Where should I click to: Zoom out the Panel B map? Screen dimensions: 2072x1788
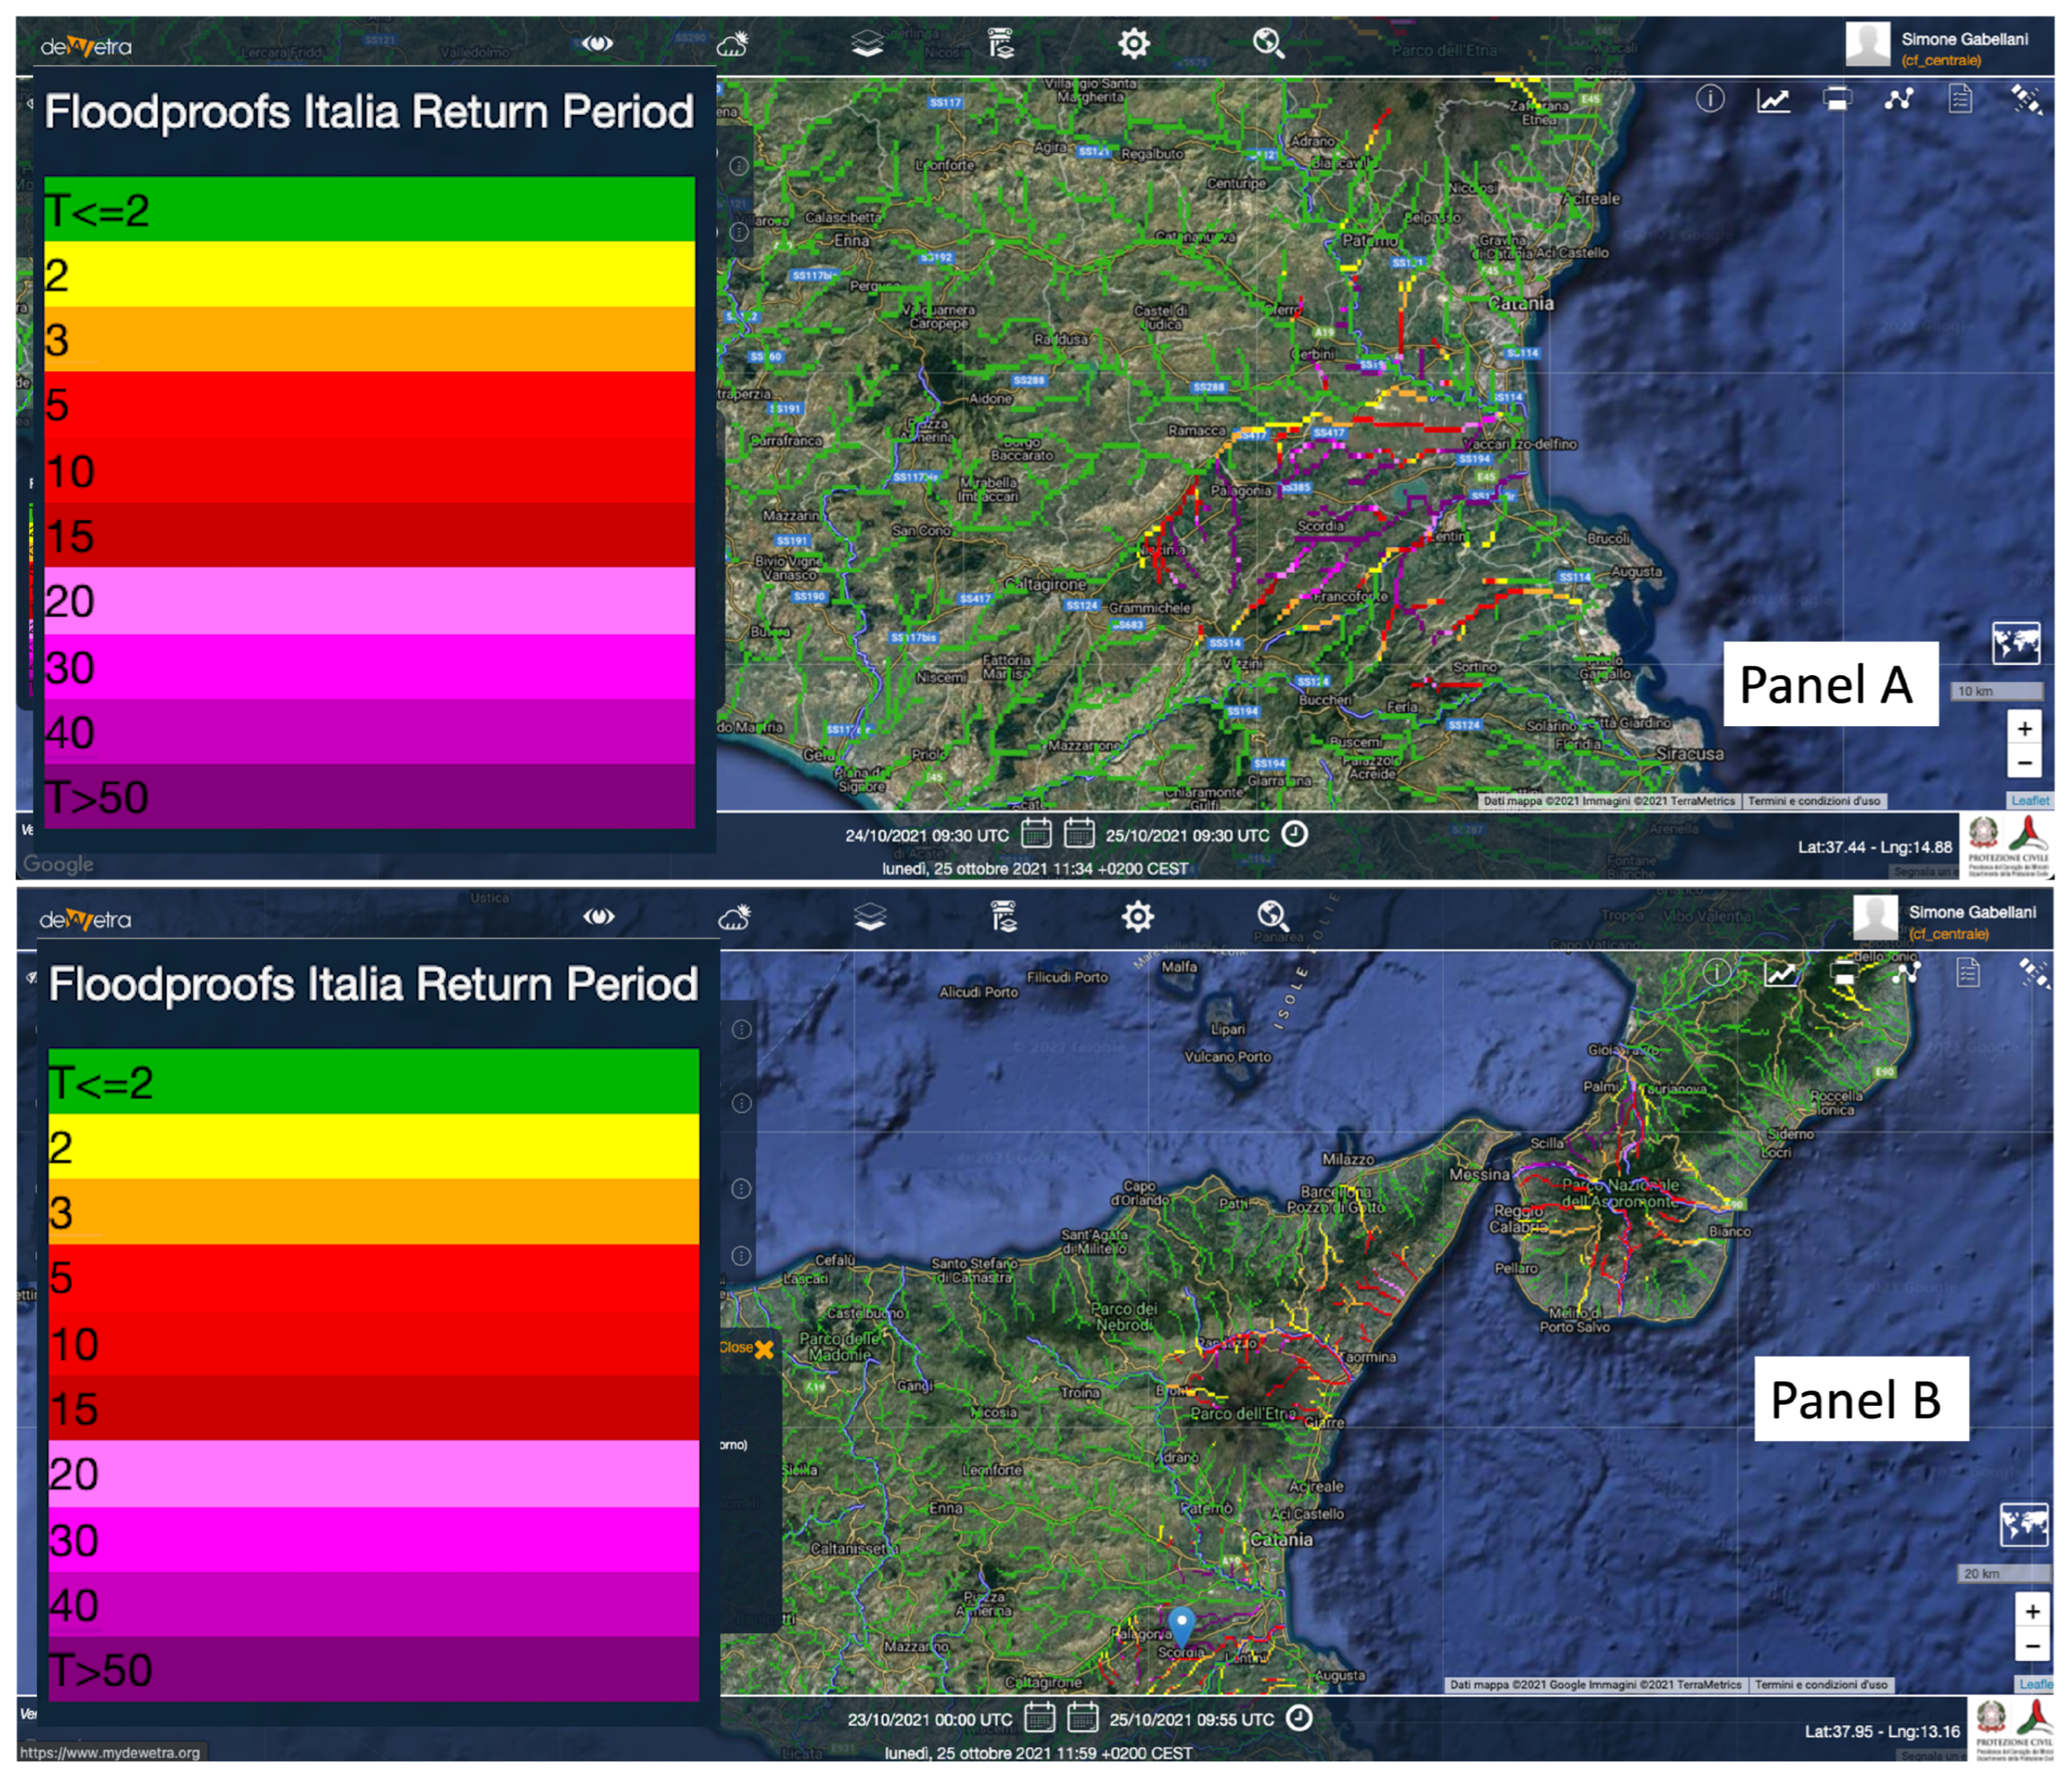[x=2032, y=1645]
